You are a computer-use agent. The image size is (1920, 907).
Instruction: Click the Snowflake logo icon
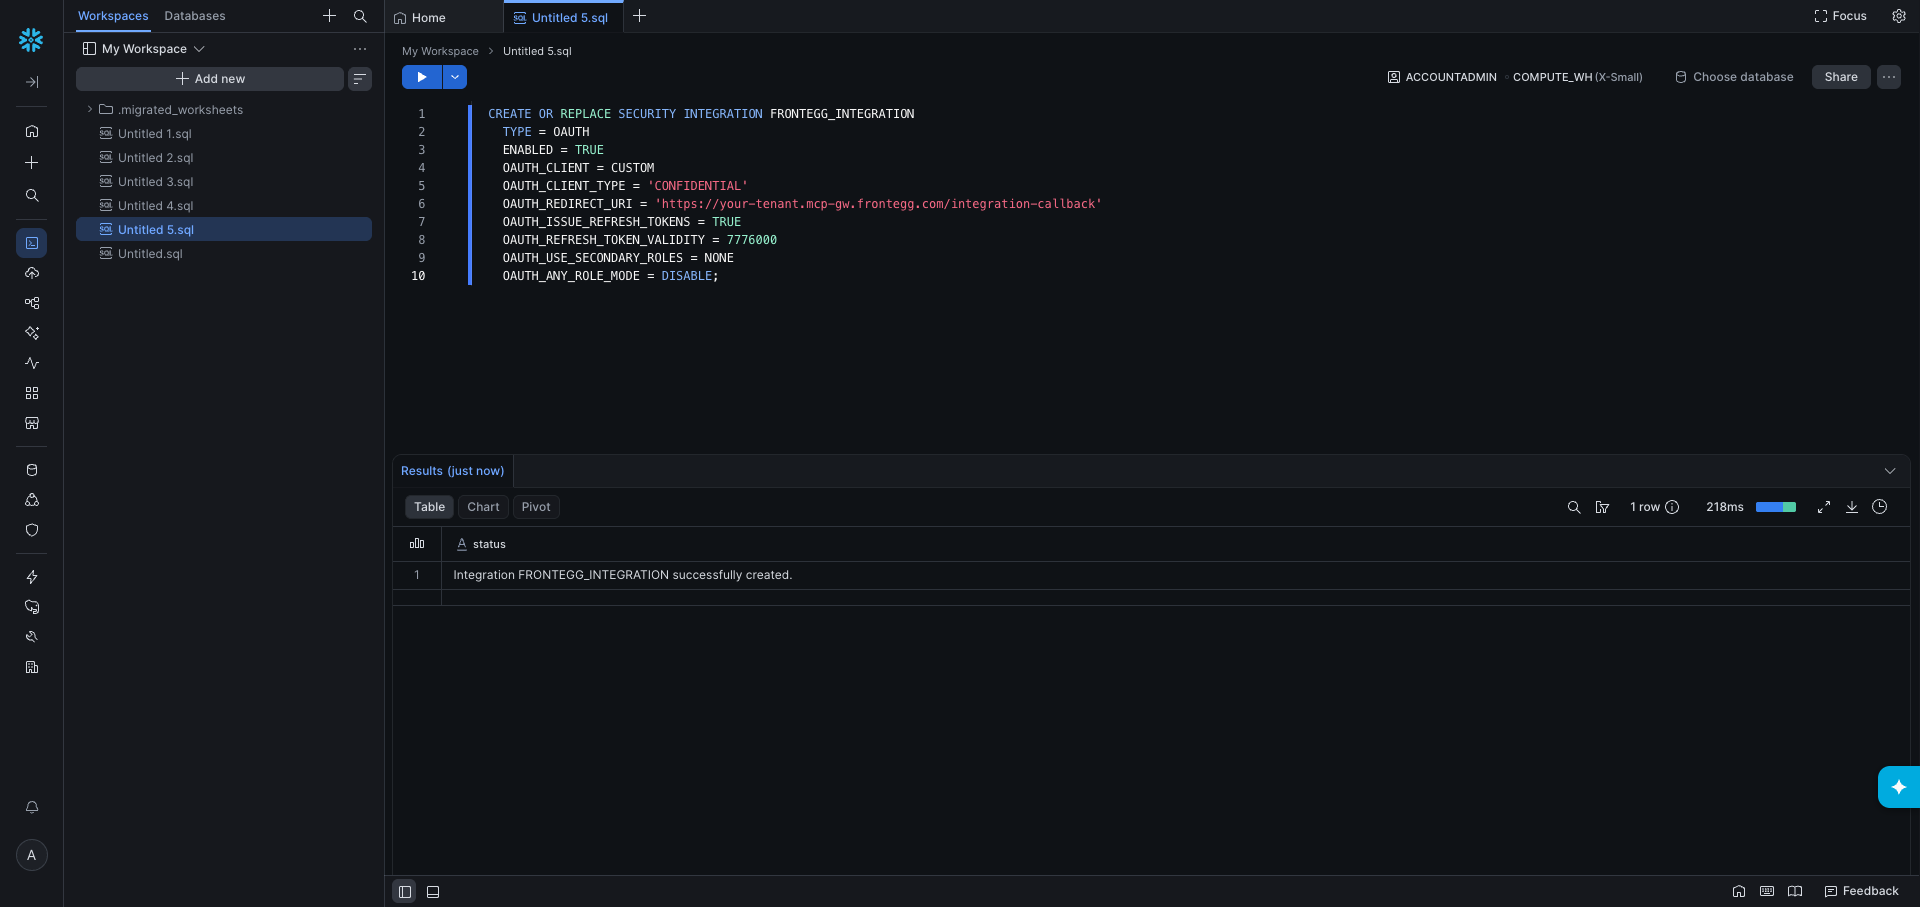click(x=31, y=40)
